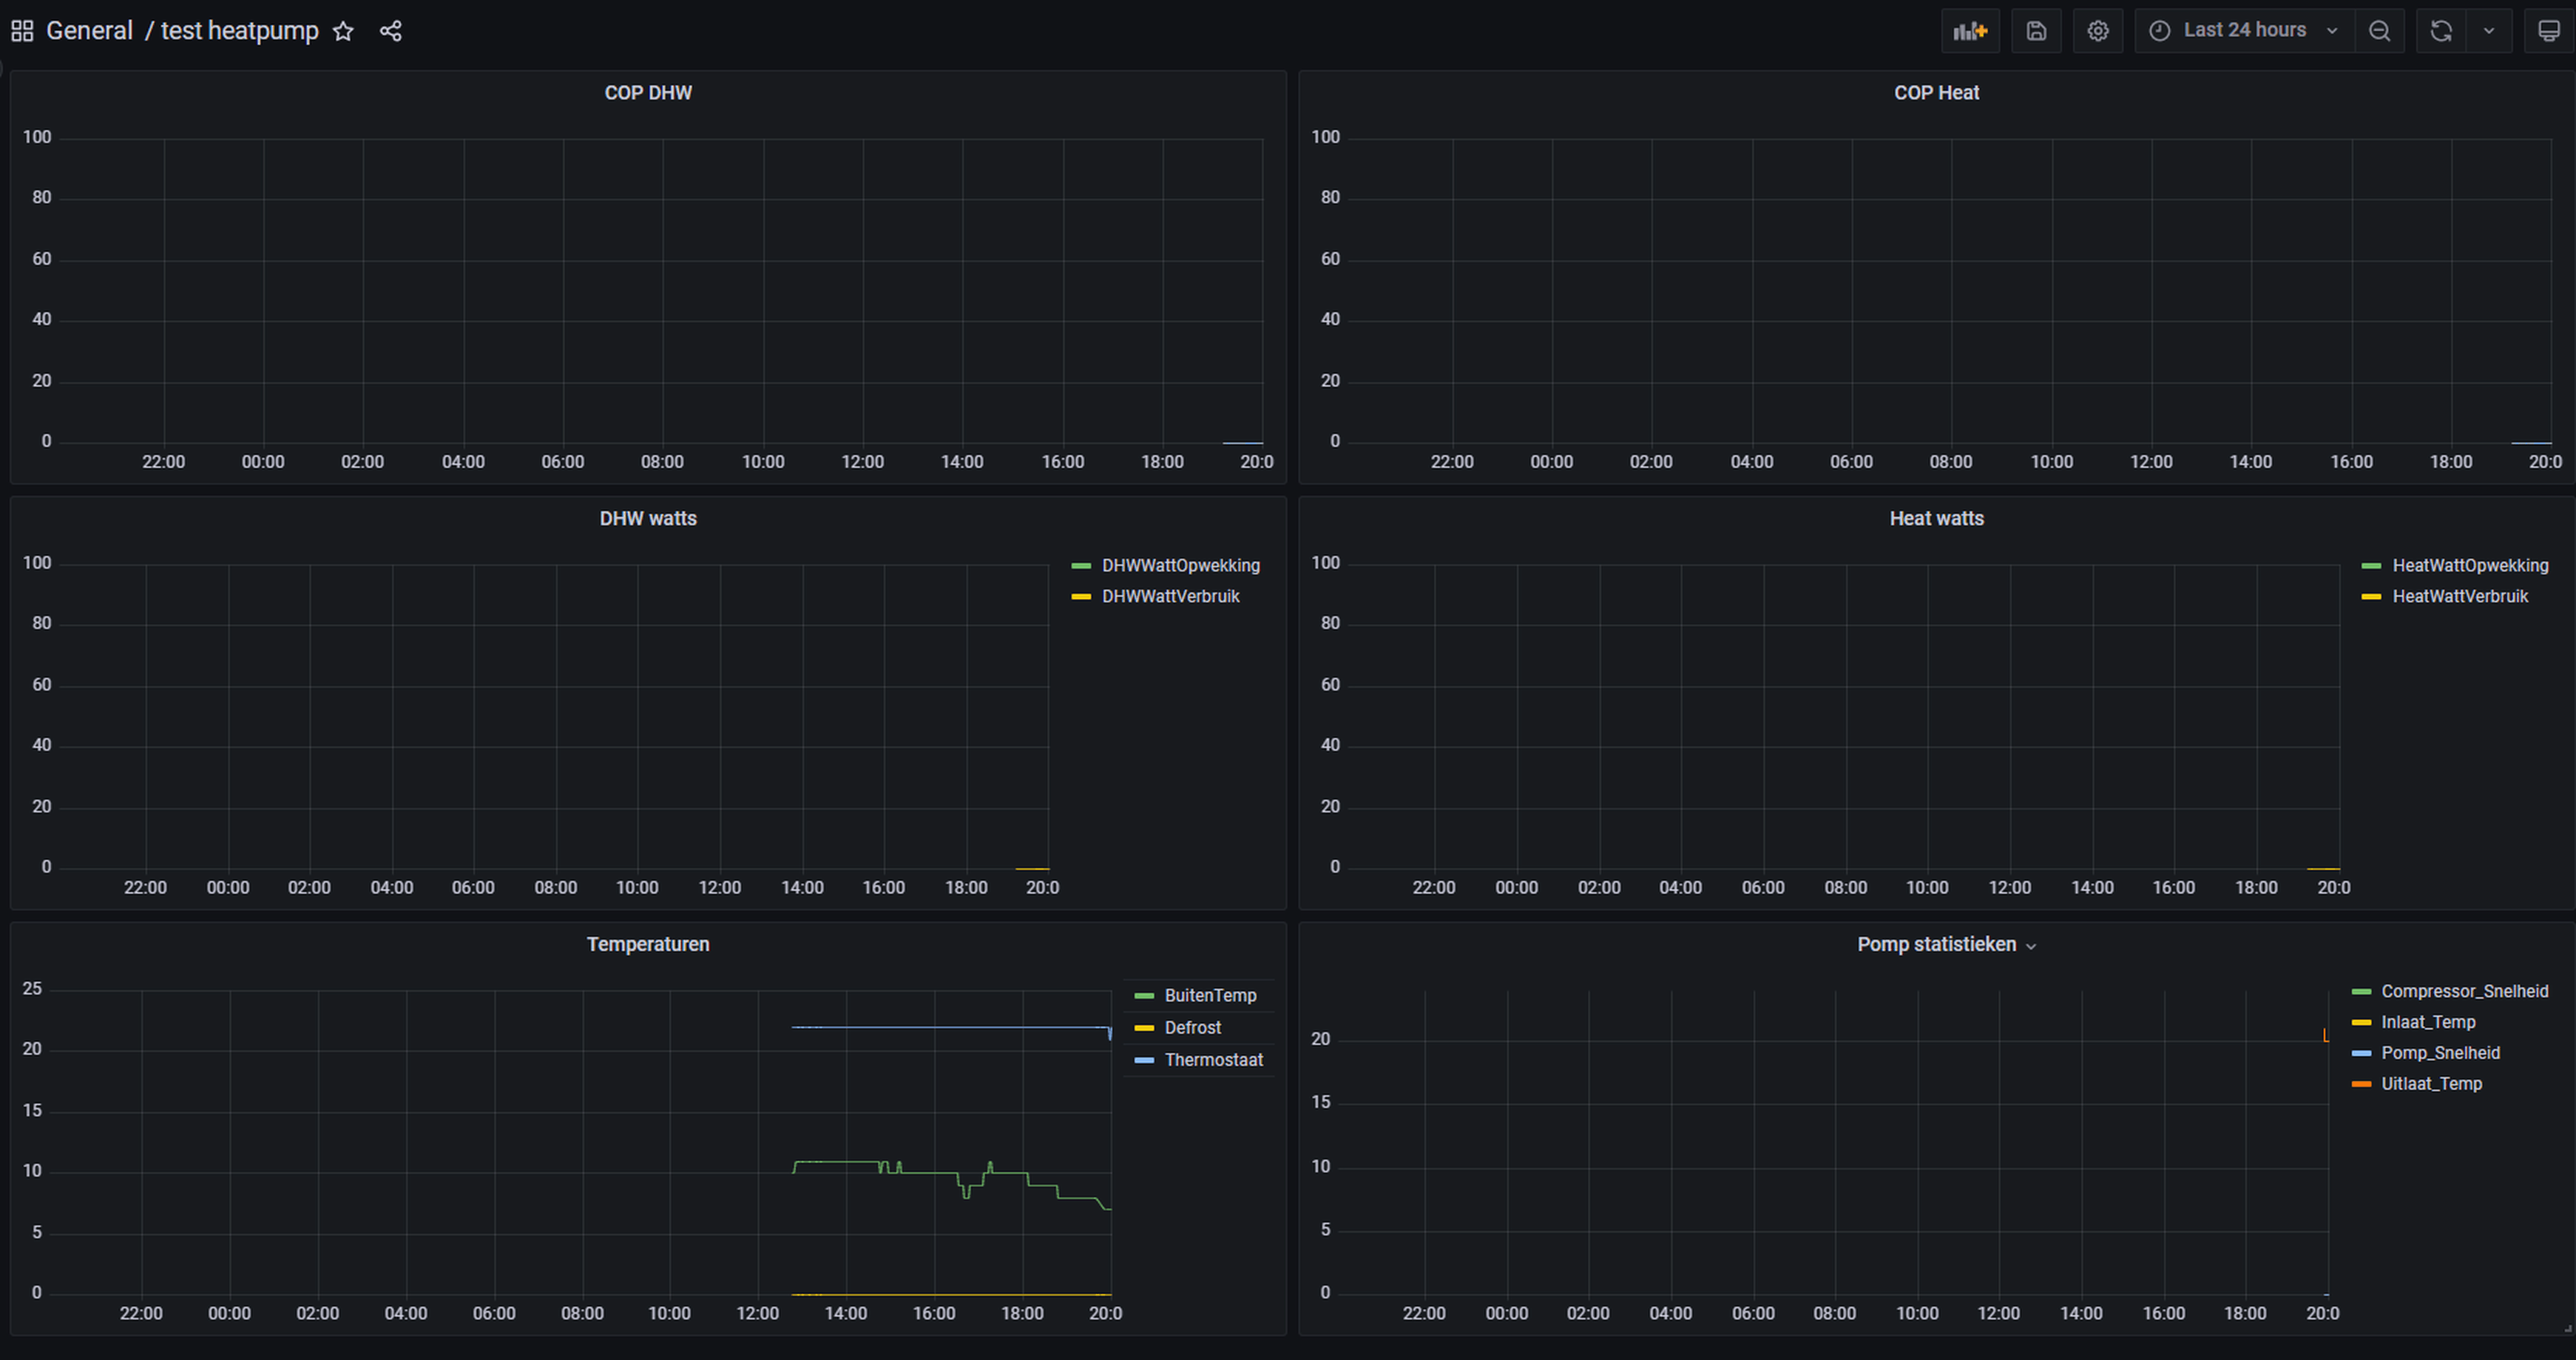Click the General folder breadcrumb
The width and height of the screenshot is (2576, 1360).
pos(89,31)
